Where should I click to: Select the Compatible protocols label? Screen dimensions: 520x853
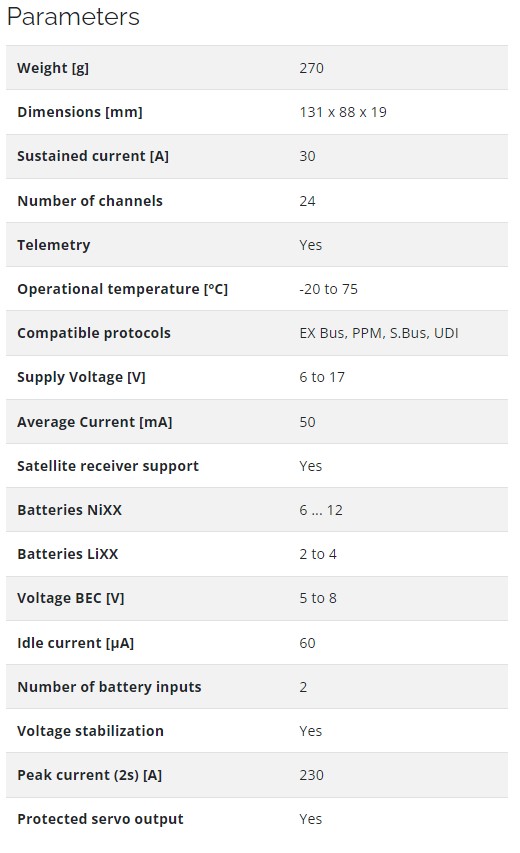tap(94, 333)
